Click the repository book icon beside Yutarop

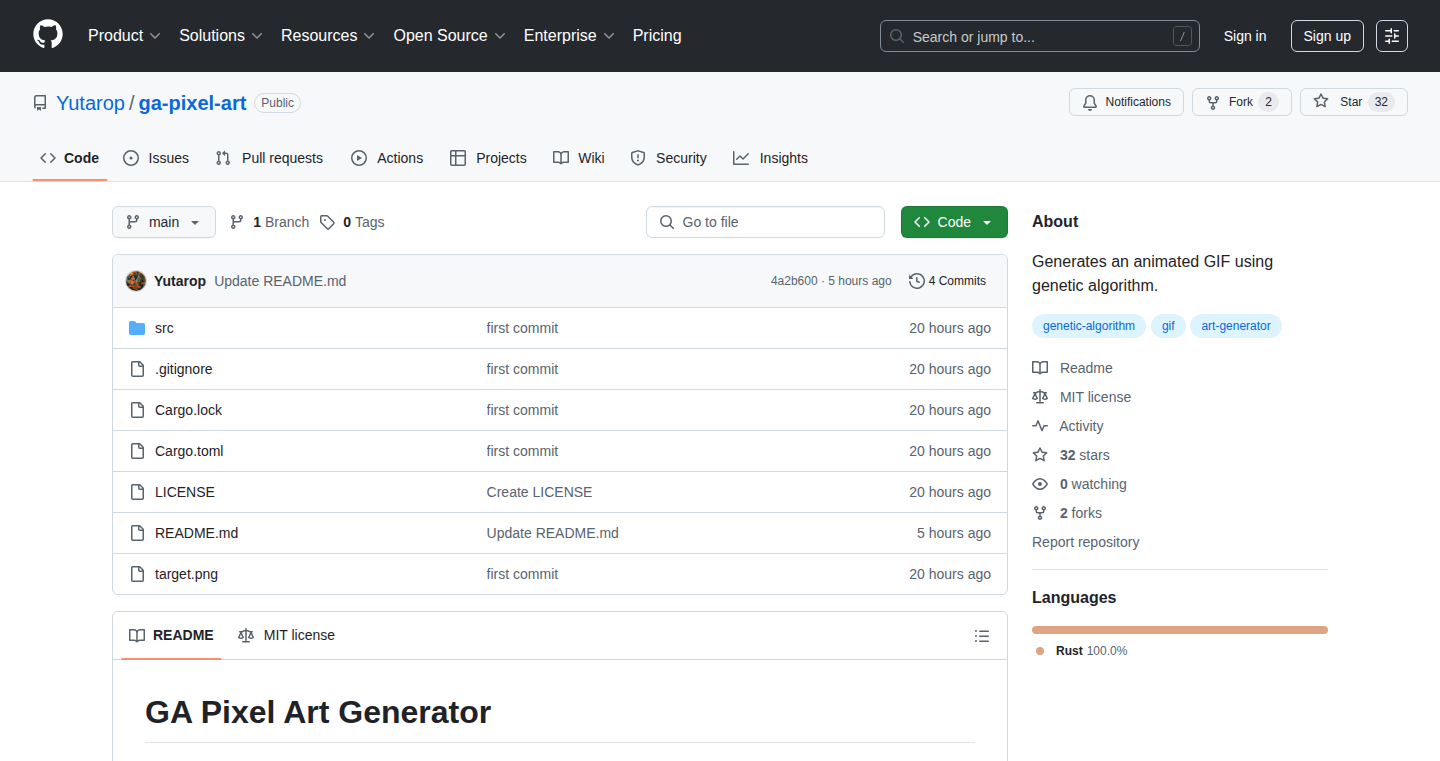tap(40, 103)
